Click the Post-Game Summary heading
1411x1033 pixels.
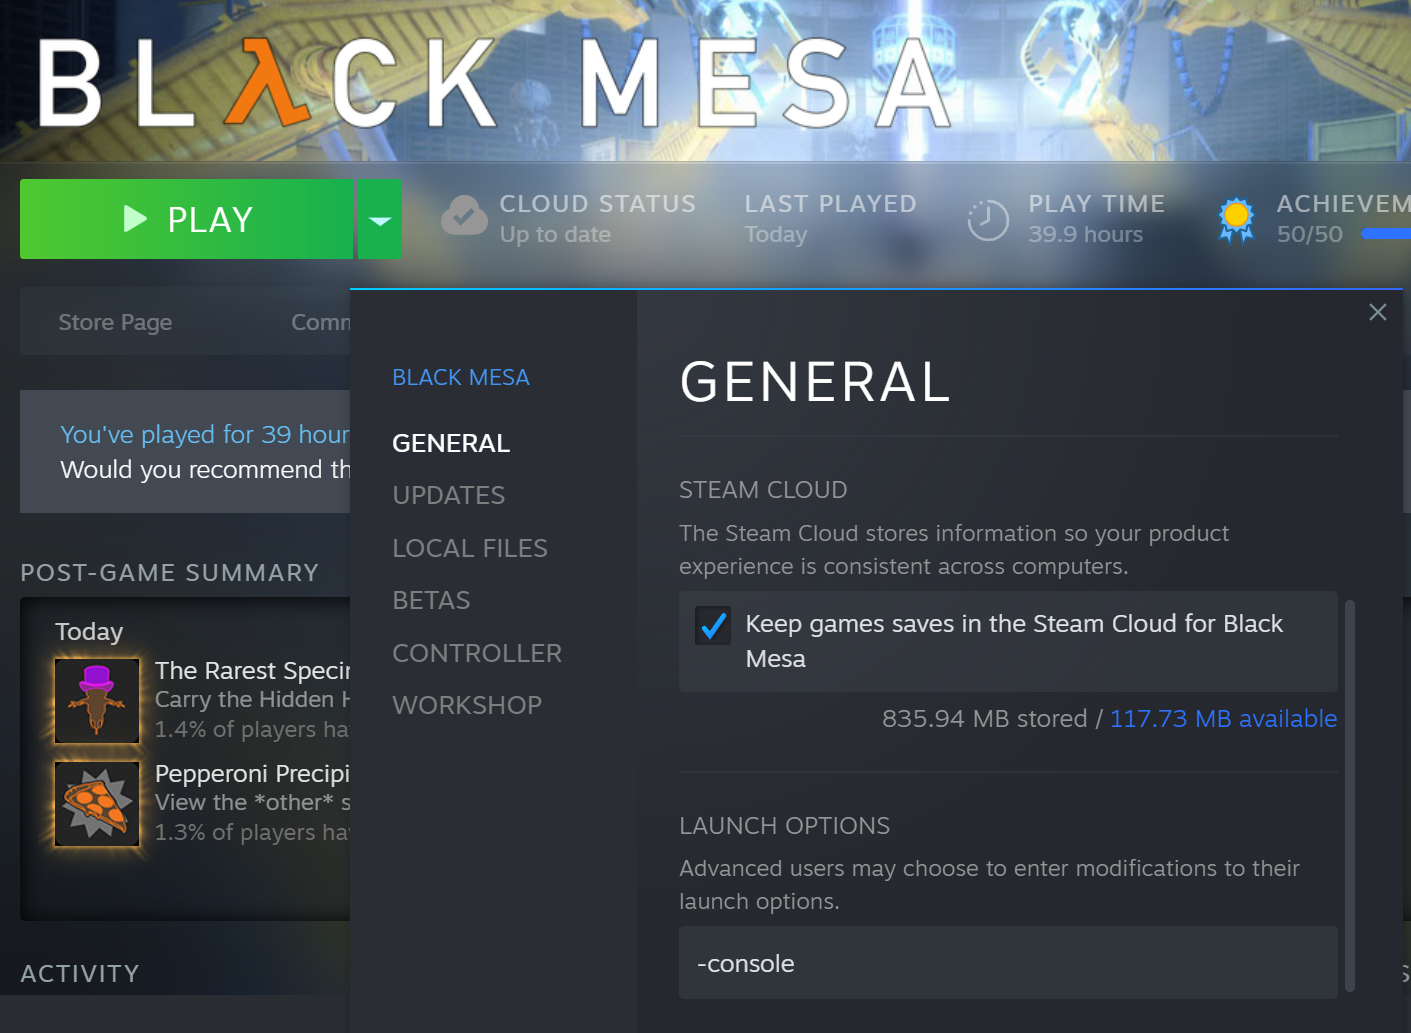[170, 572]
